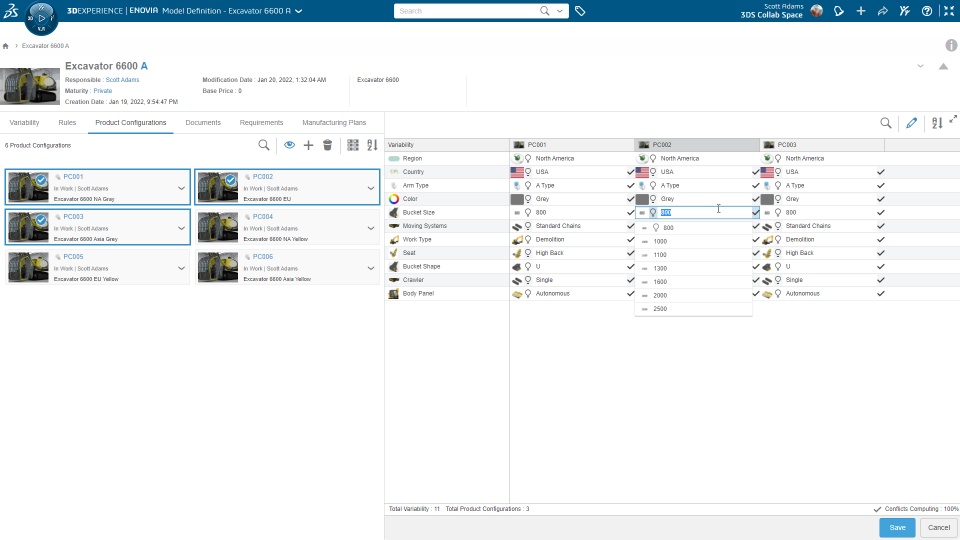
Task: Click the PC002 Grey color swatch
Action: (x=642, y=199)
